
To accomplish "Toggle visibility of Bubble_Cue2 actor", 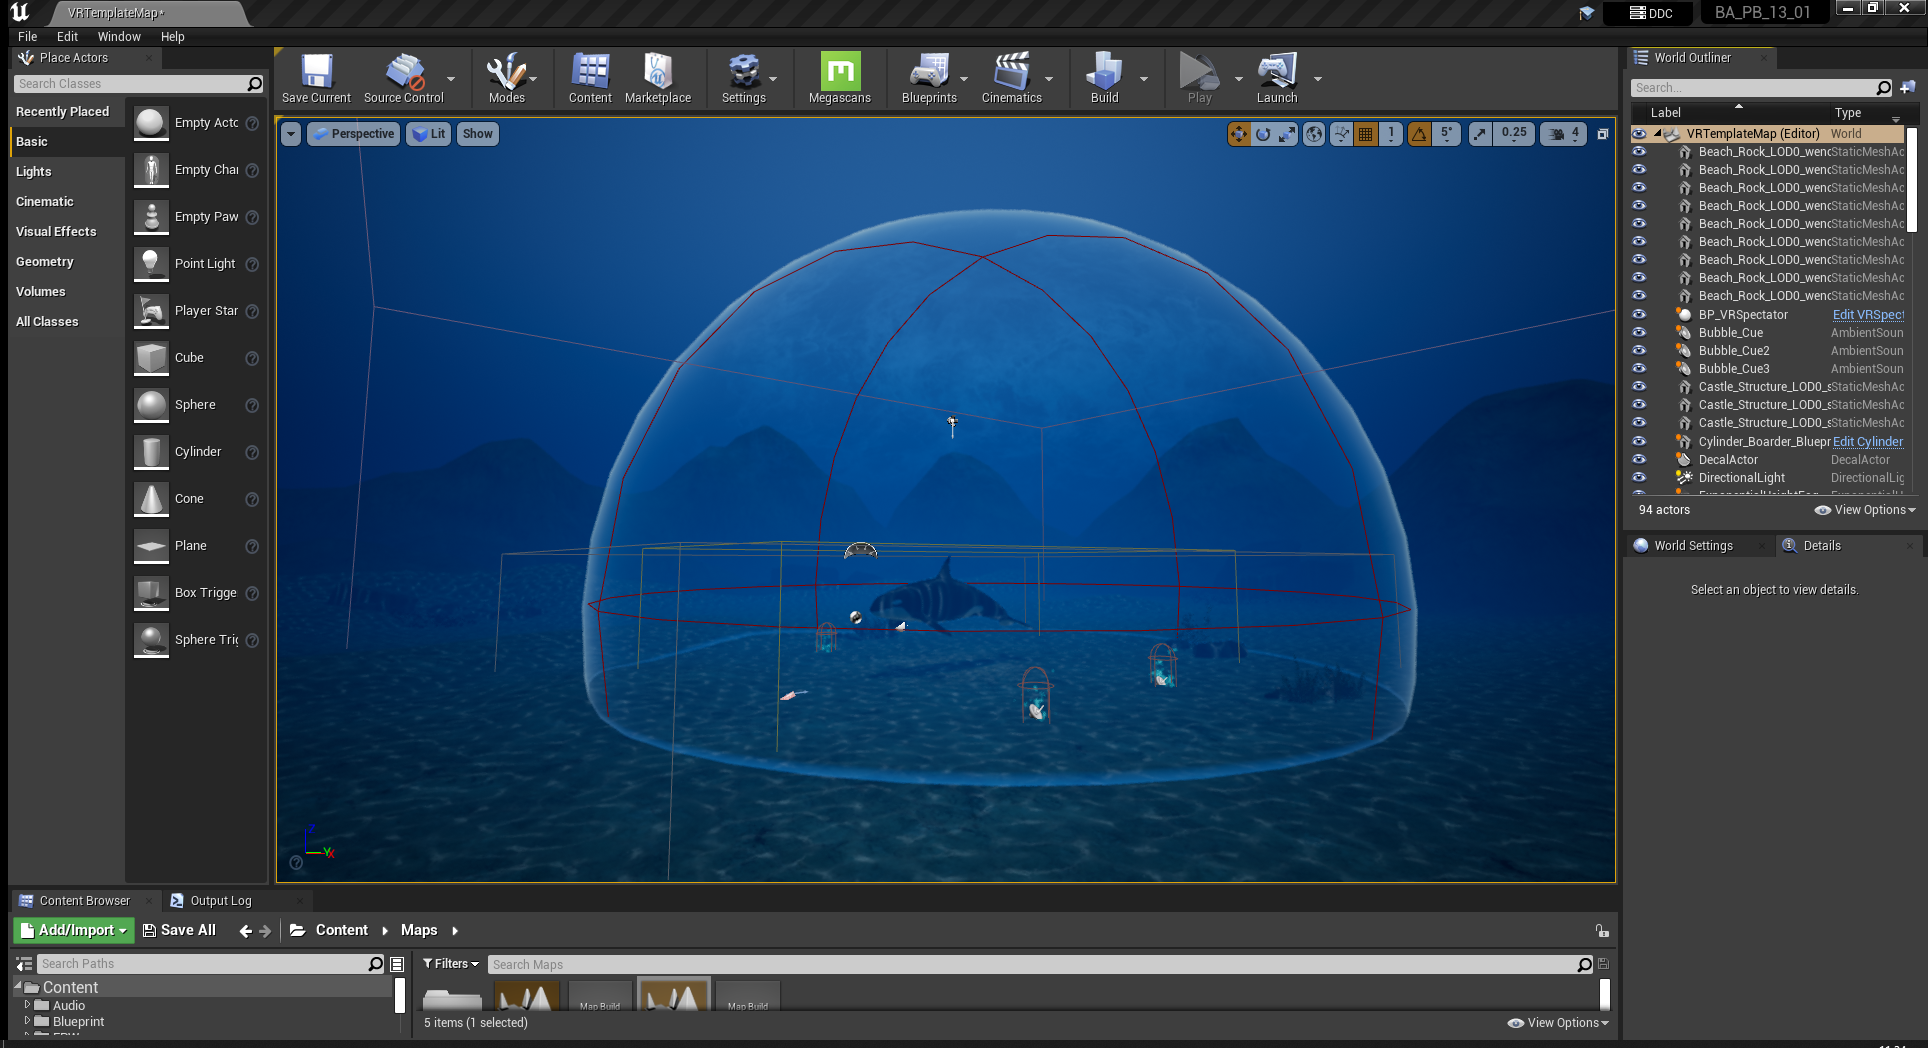I will click(x=1639, y=350).
